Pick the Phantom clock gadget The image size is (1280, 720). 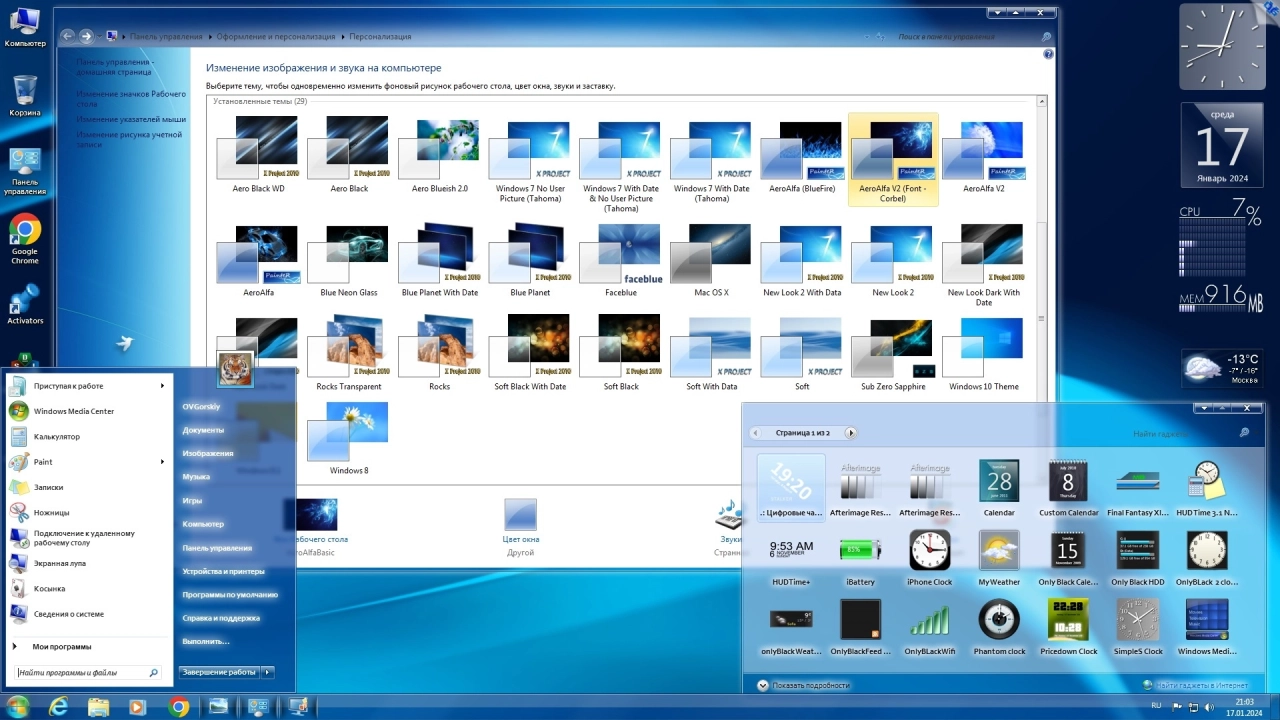click(999, 627)
